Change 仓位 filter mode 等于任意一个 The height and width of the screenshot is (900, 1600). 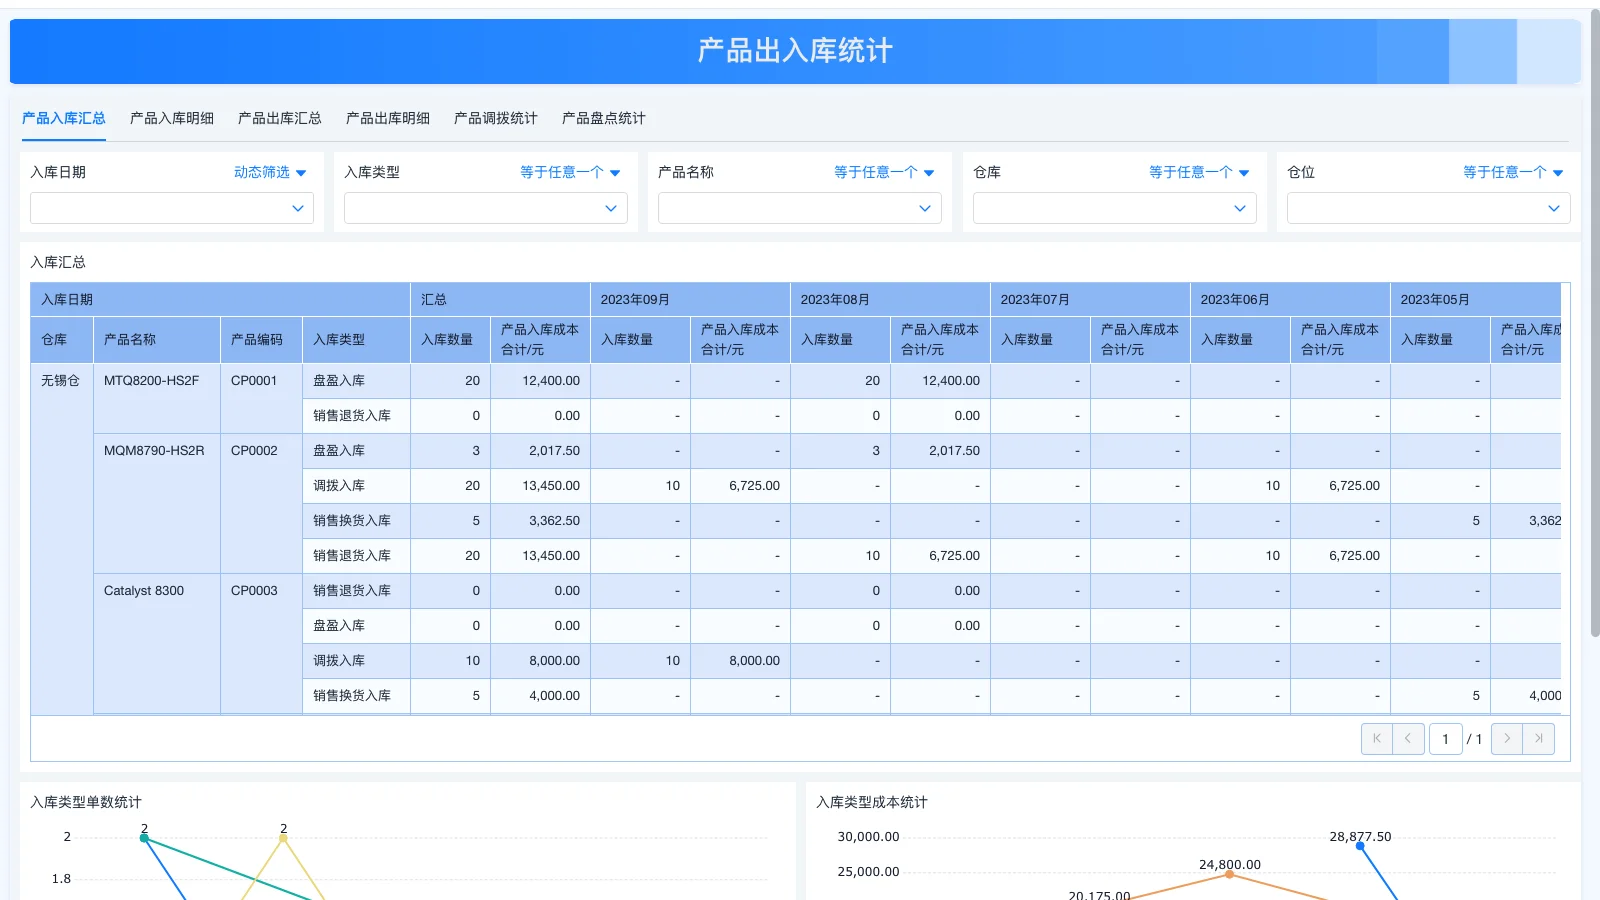(x=1513, y=172)
